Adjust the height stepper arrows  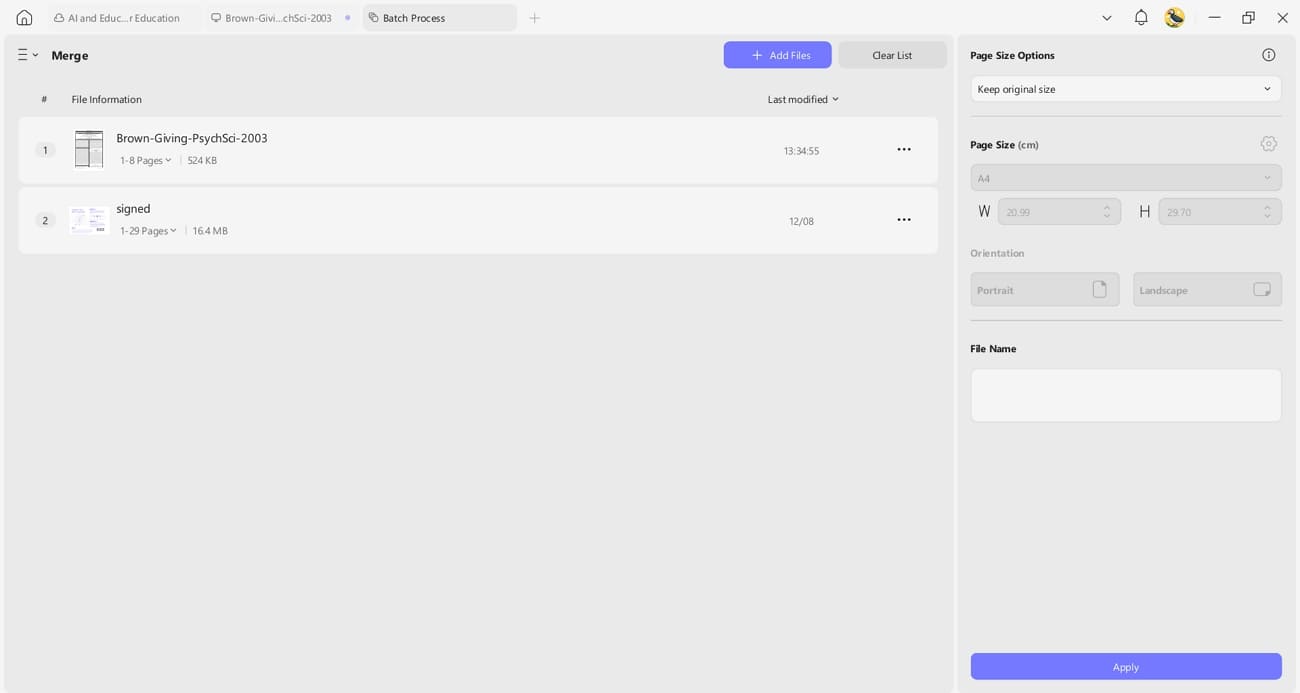[x=1267, y=212]
